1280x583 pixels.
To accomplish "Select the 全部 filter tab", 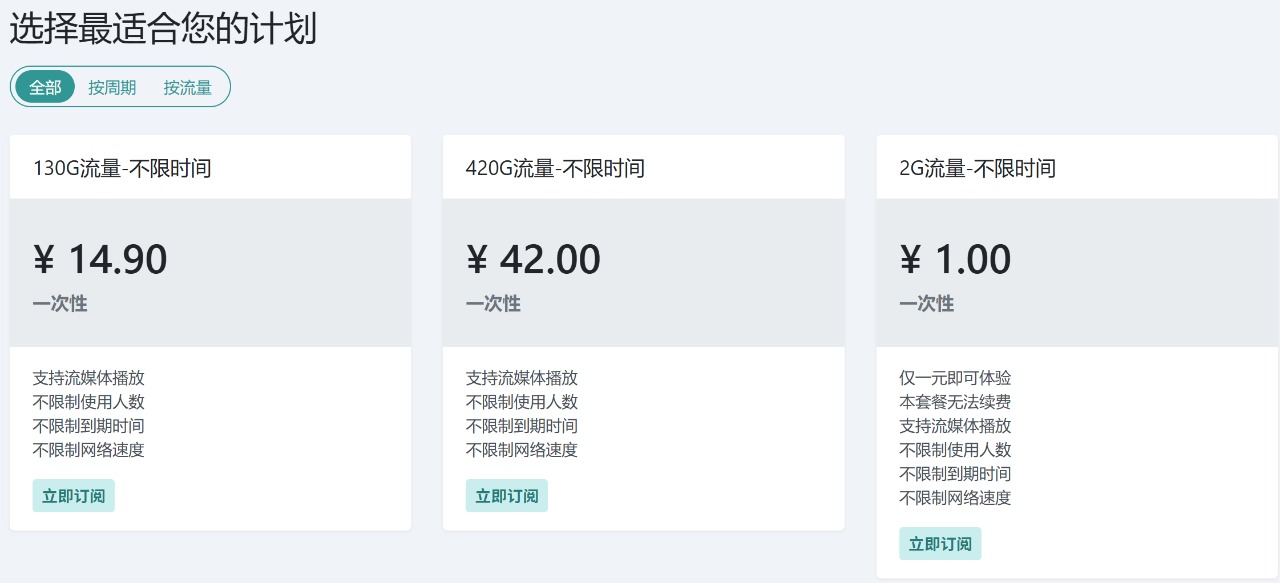I will (45, 87).
